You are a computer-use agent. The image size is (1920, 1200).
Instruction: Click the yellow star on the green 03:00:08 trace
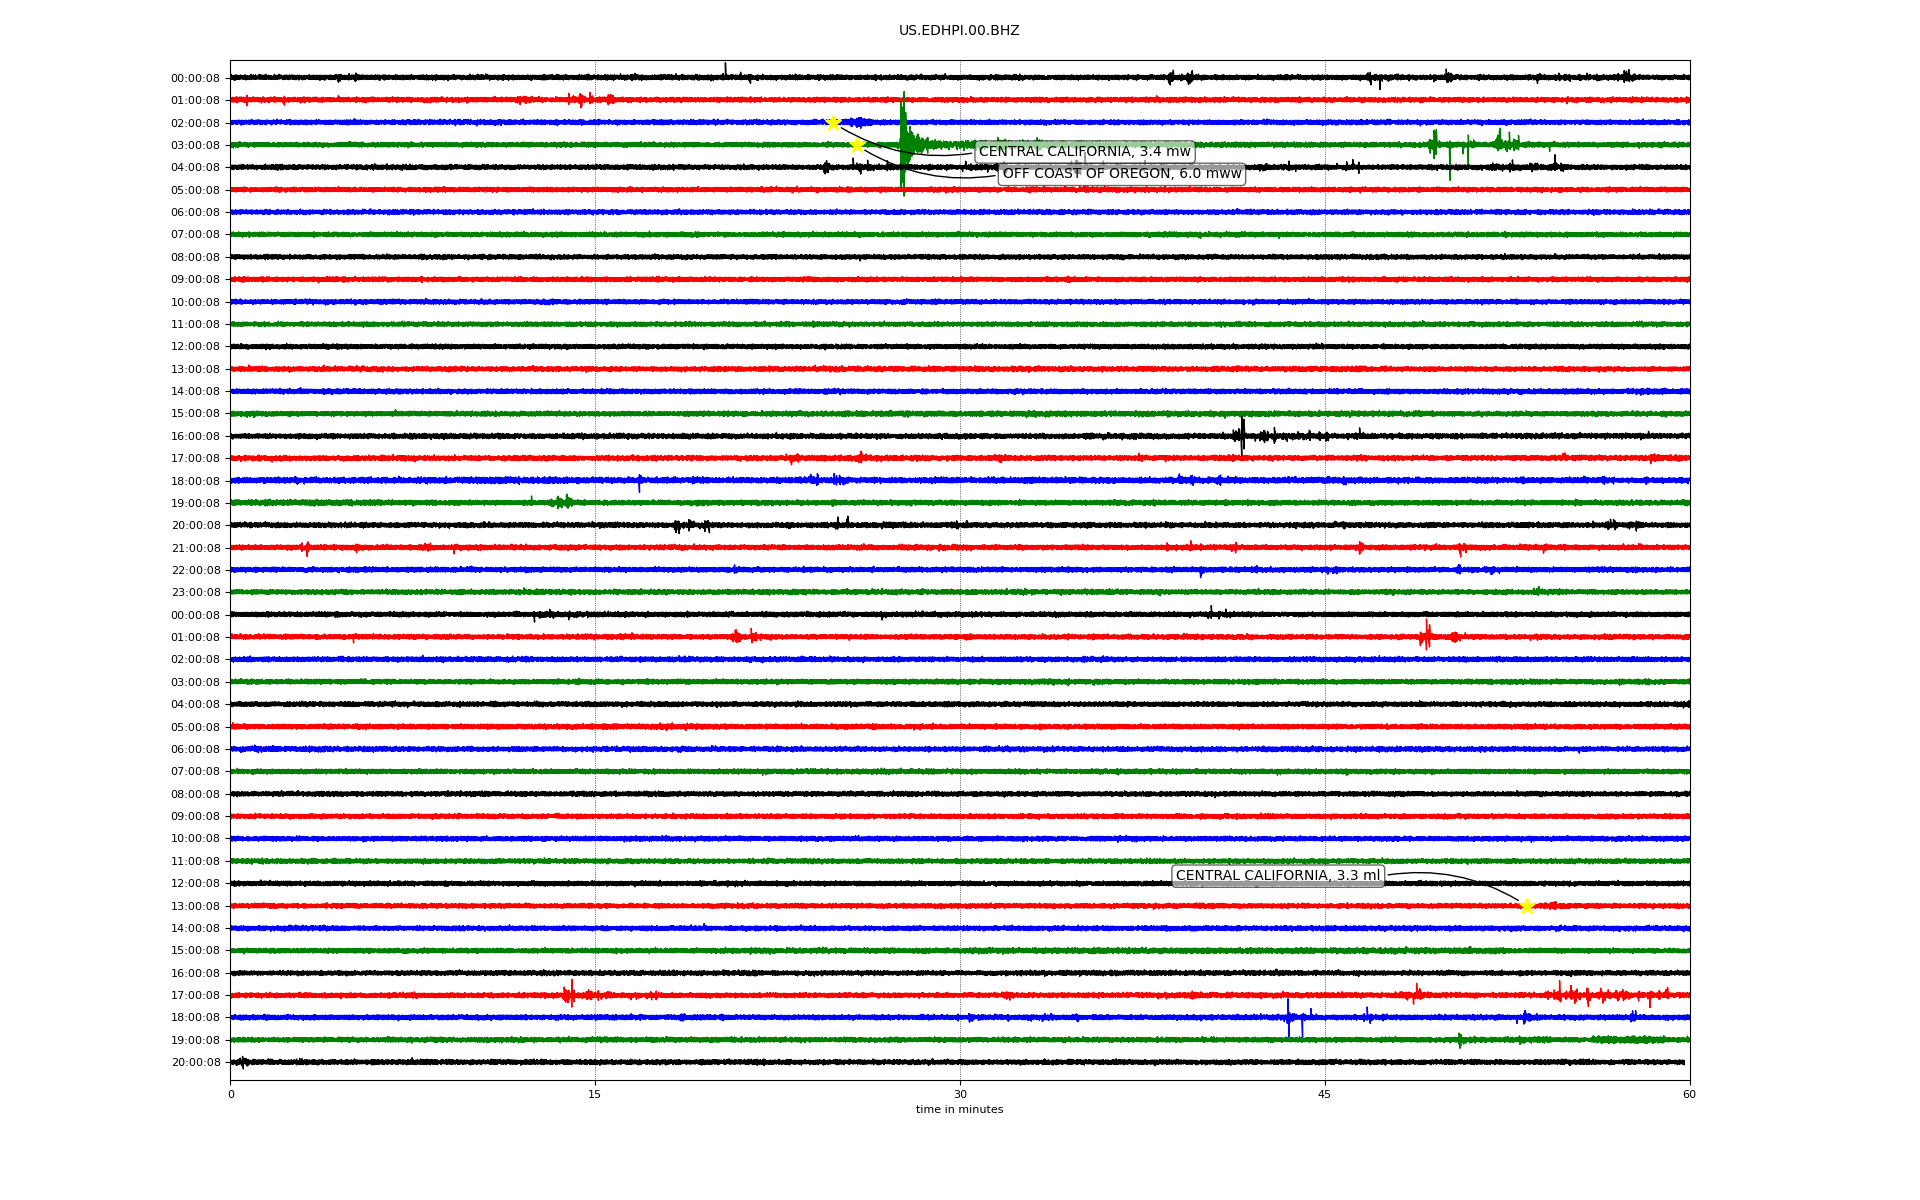point(857,145)
